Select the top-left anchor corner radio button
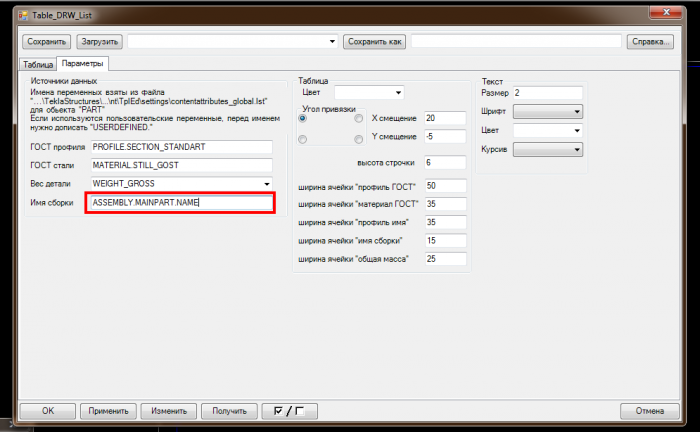This screenshot has height=432, width=700. (303, 118)
